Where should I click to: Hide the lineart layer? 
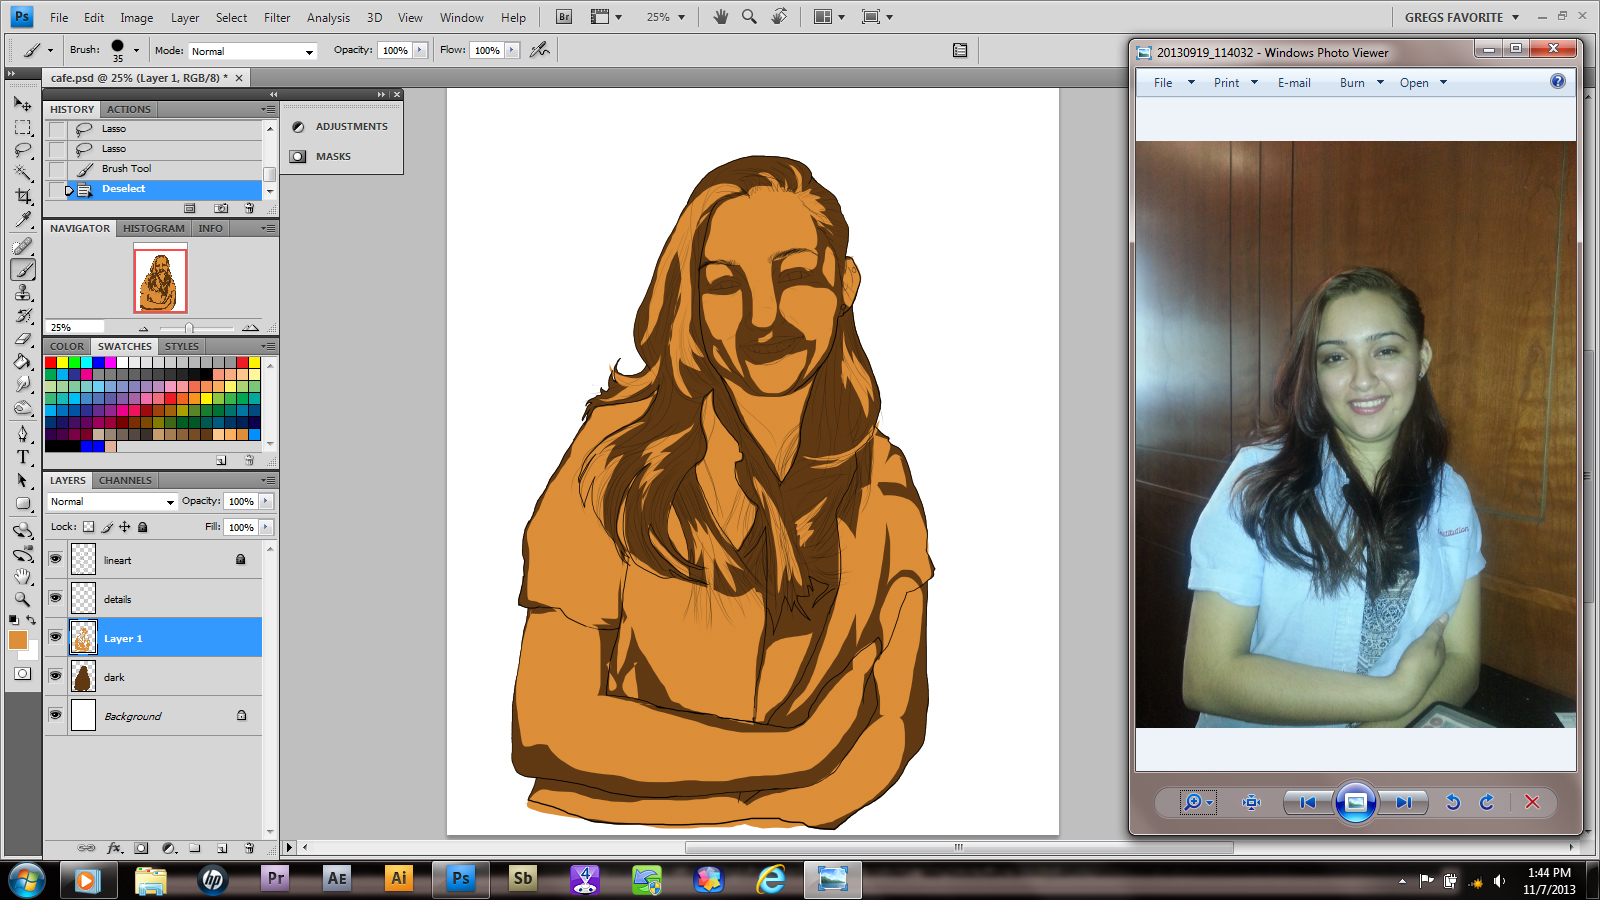[56, 559]
